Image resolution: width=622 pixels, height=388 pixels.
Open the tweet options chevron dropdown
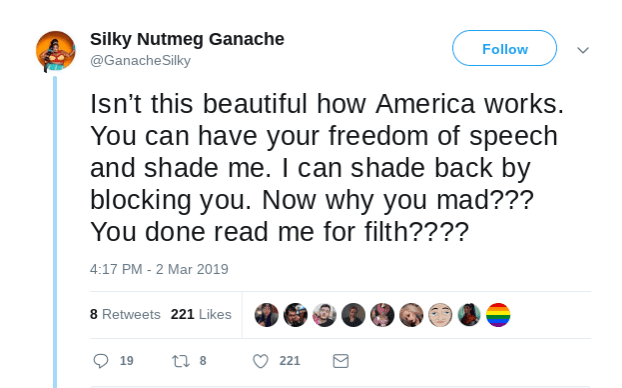(x=583, y=50)
